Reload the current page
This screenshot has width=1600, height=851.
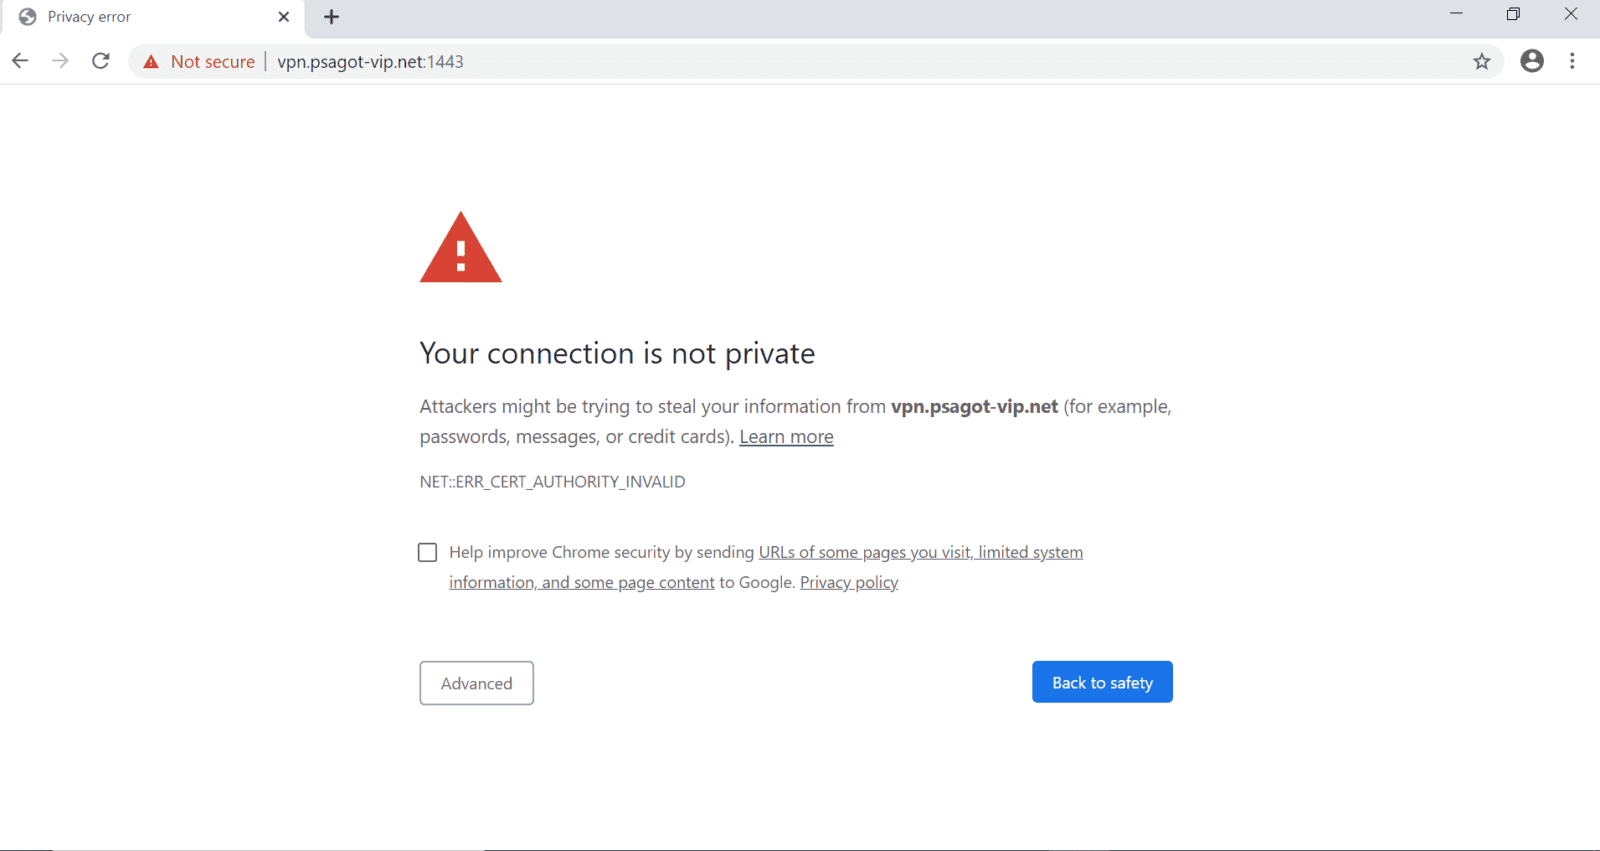tap(101, 61)
